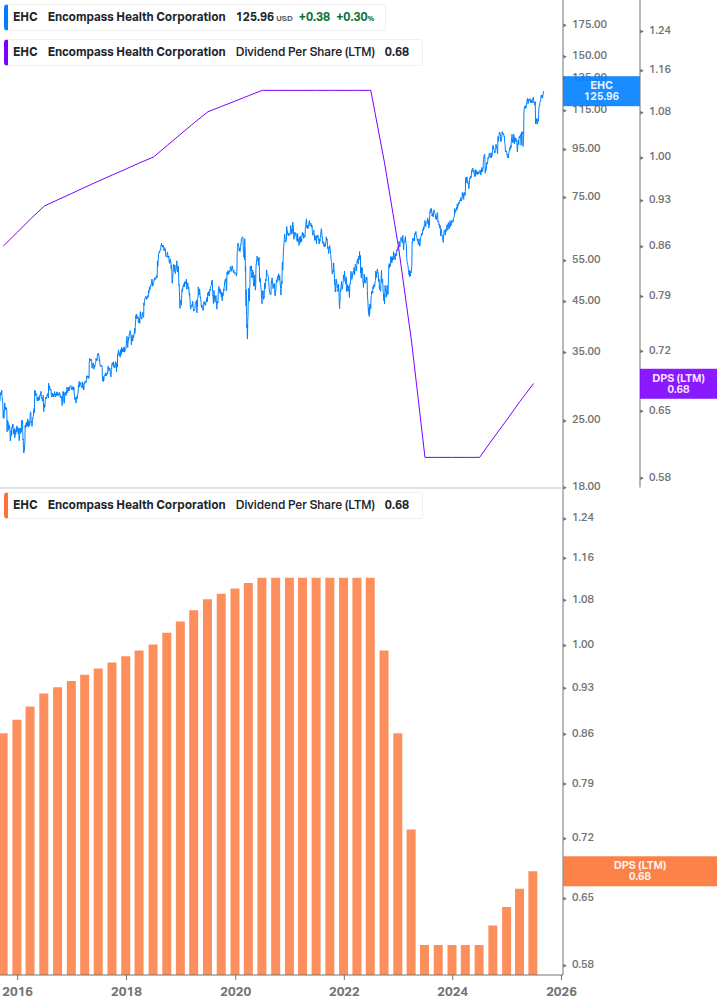Screen dimensions: 717x1005
Task: Click the 175.00 price axis label
Action: (589, 24)
